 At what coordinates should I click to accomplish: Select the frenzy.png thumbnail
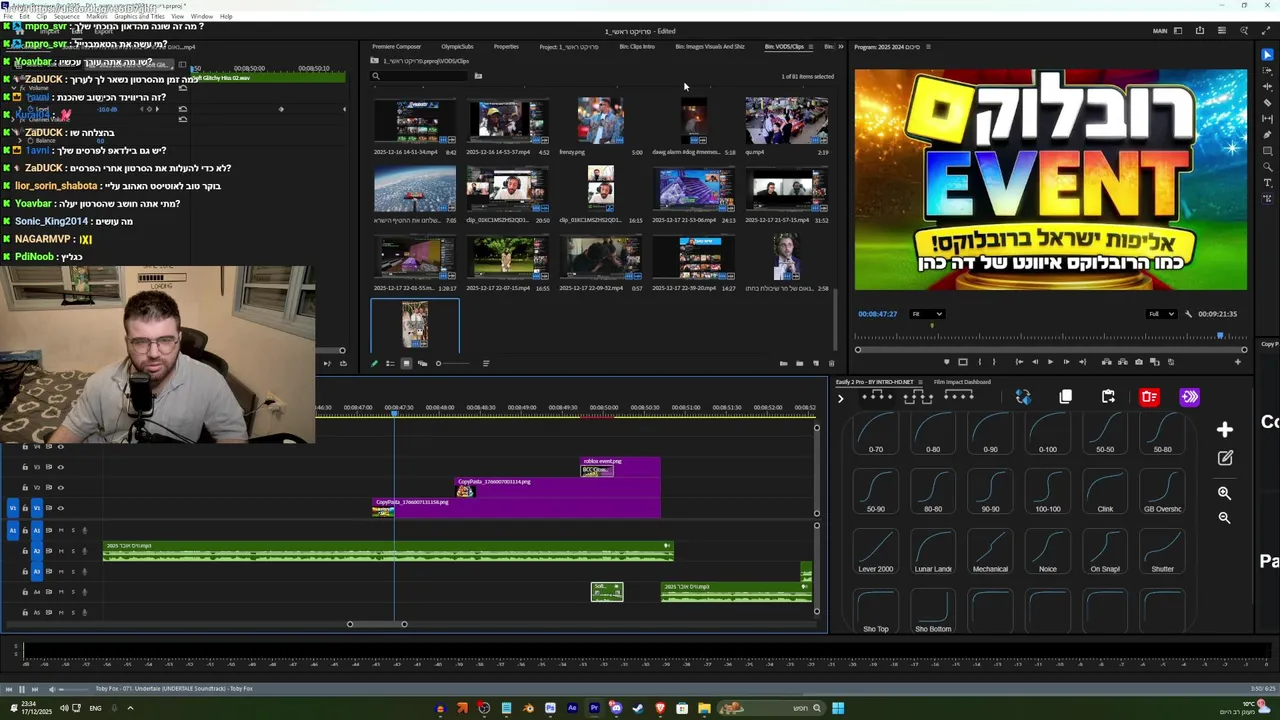click(x=600, y=121)
